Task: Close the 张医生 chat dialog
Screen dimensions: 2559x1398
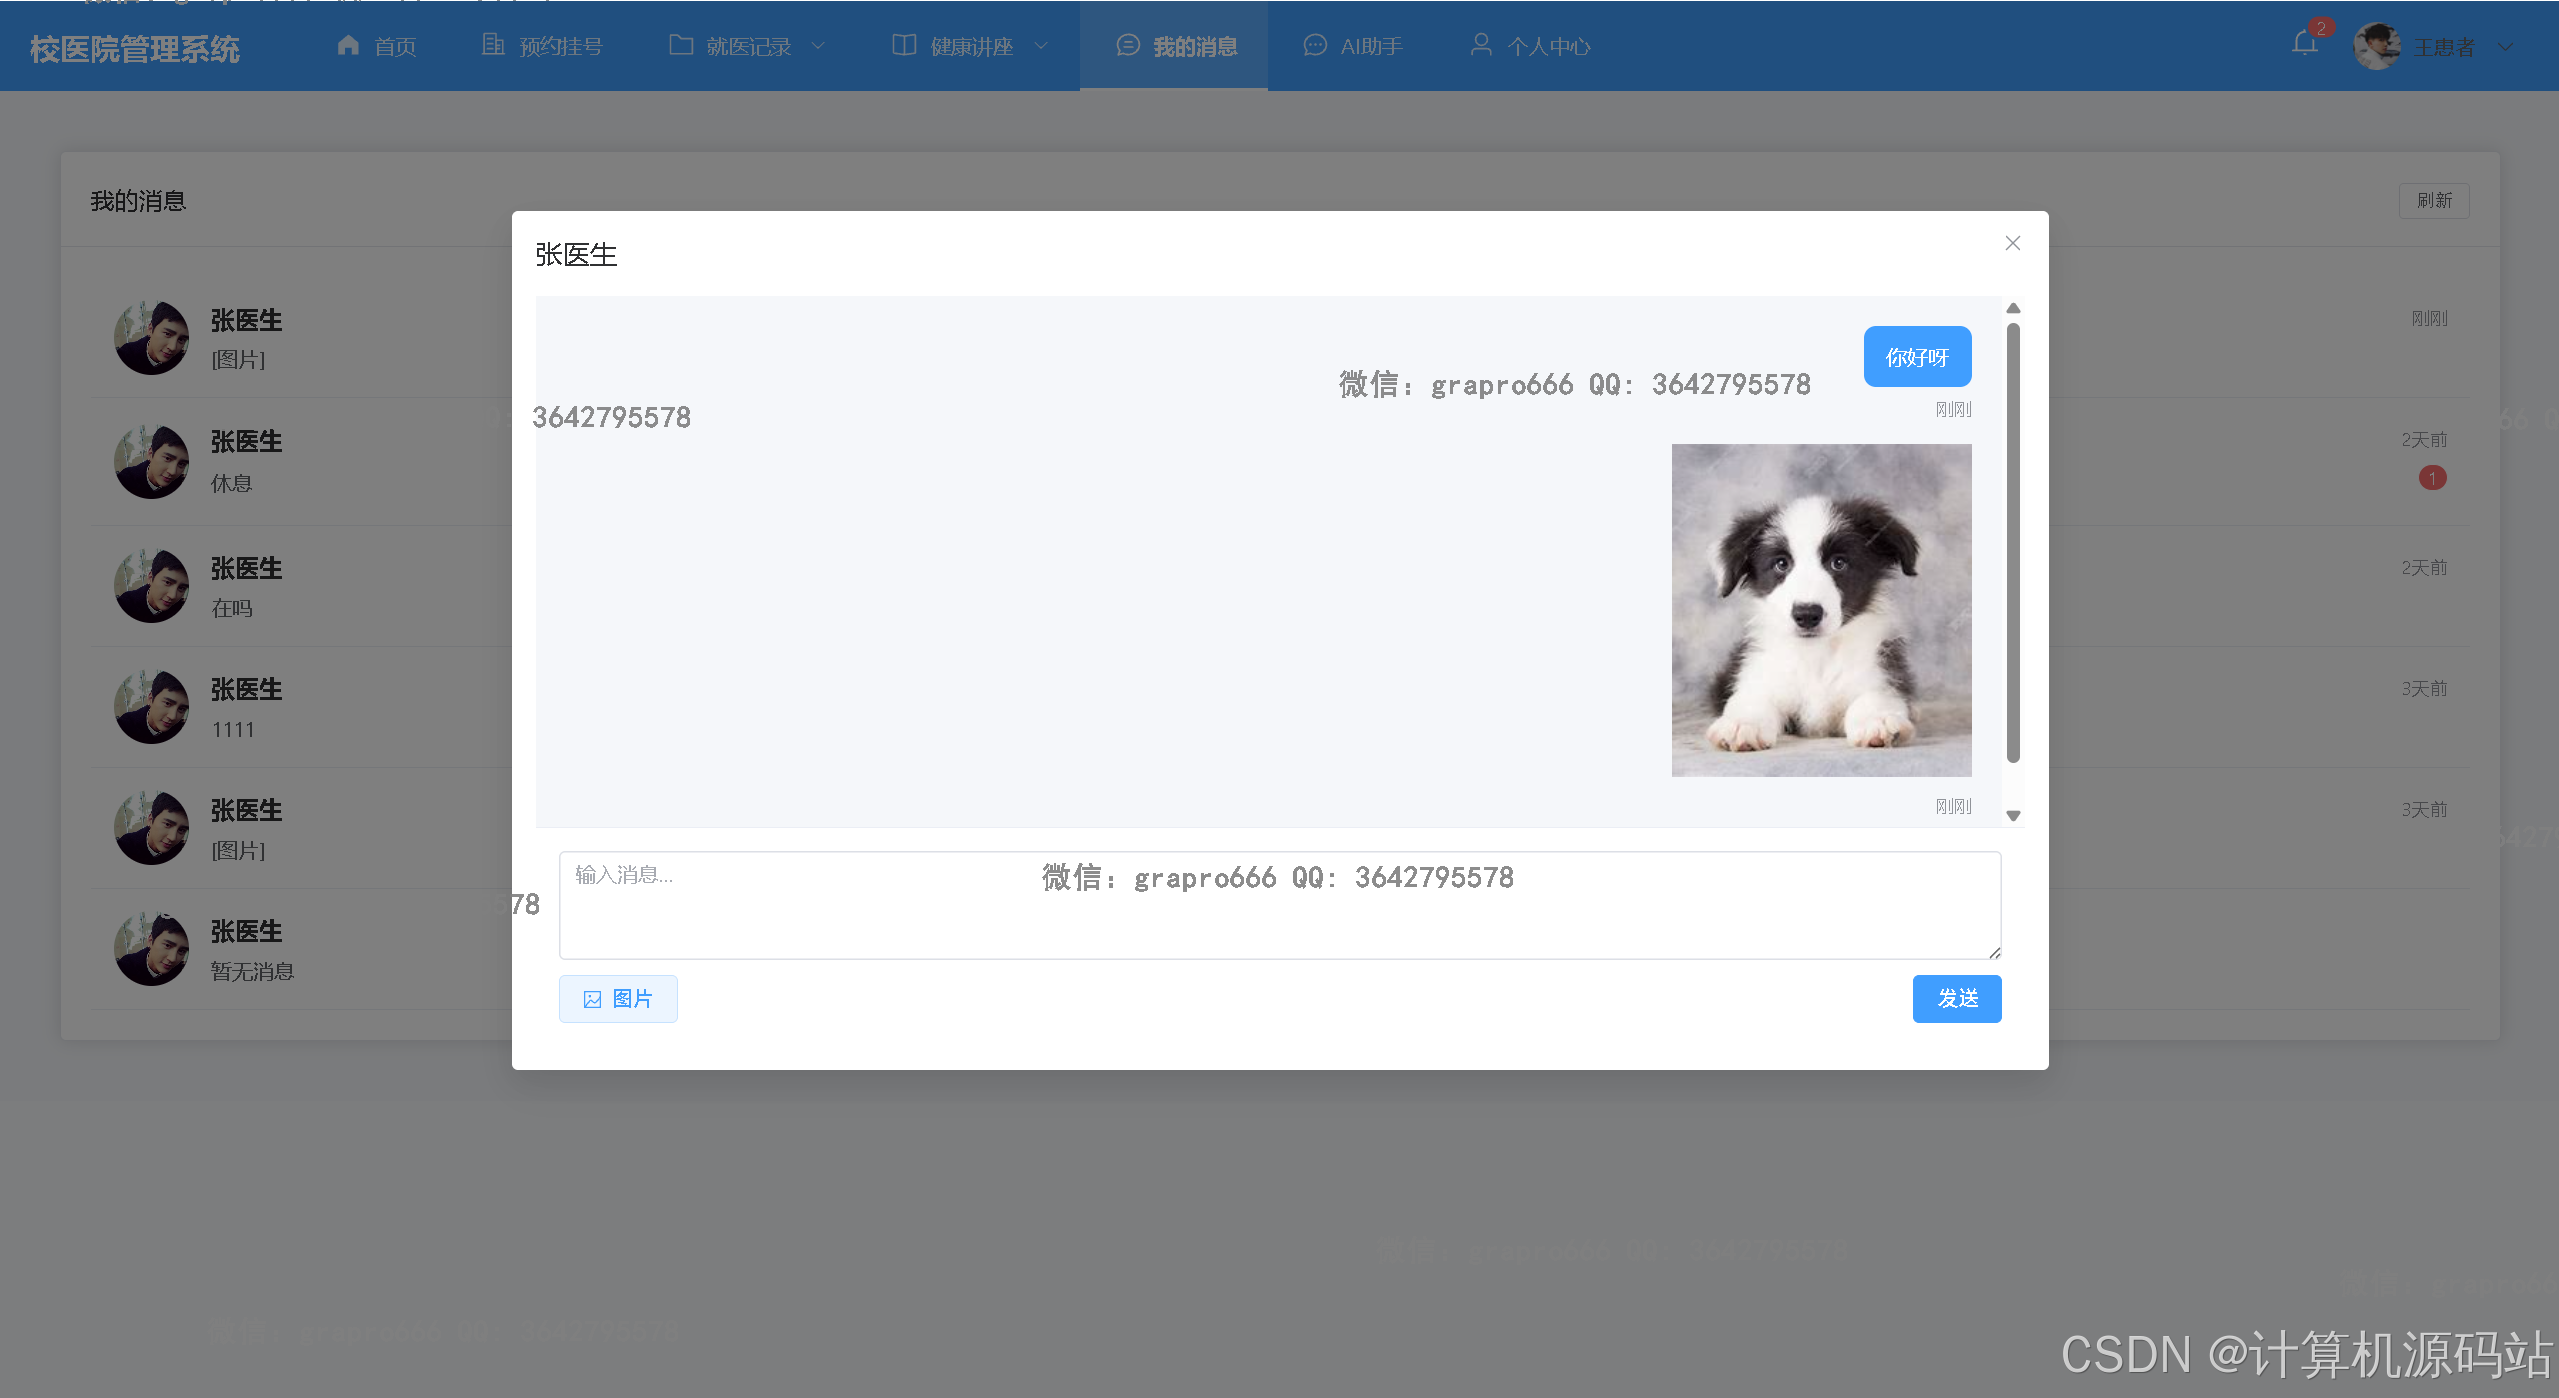Action: [2013, 243]
